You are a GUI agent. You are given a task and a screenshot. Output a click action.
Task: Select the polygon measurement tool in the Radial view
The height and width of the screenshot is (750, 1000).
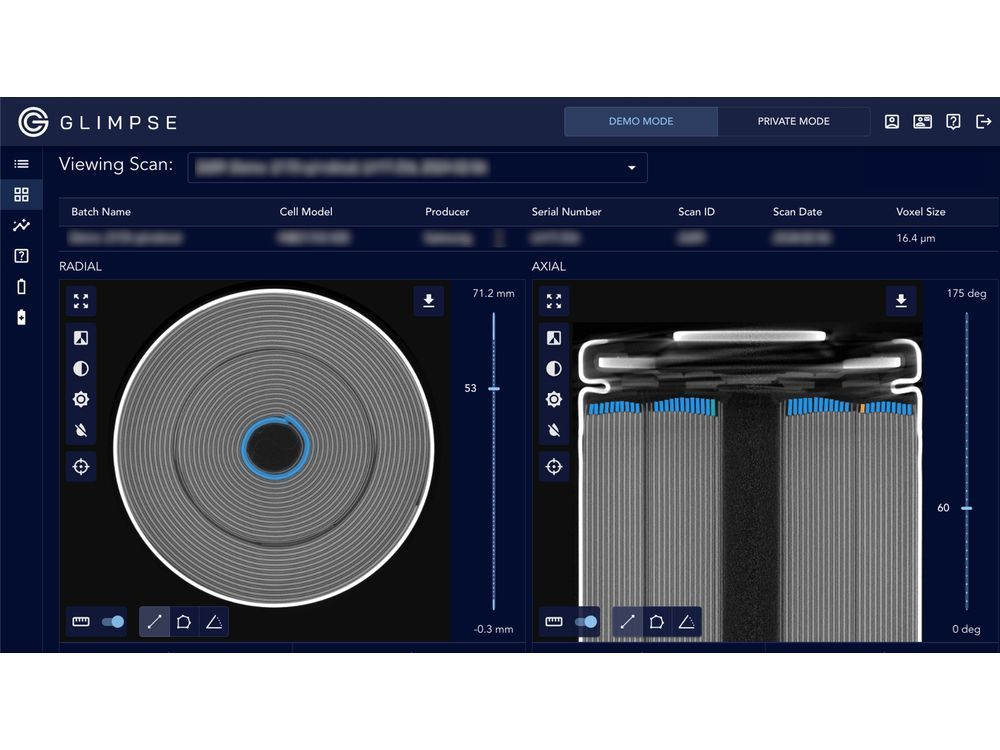(x=186, y=621)
